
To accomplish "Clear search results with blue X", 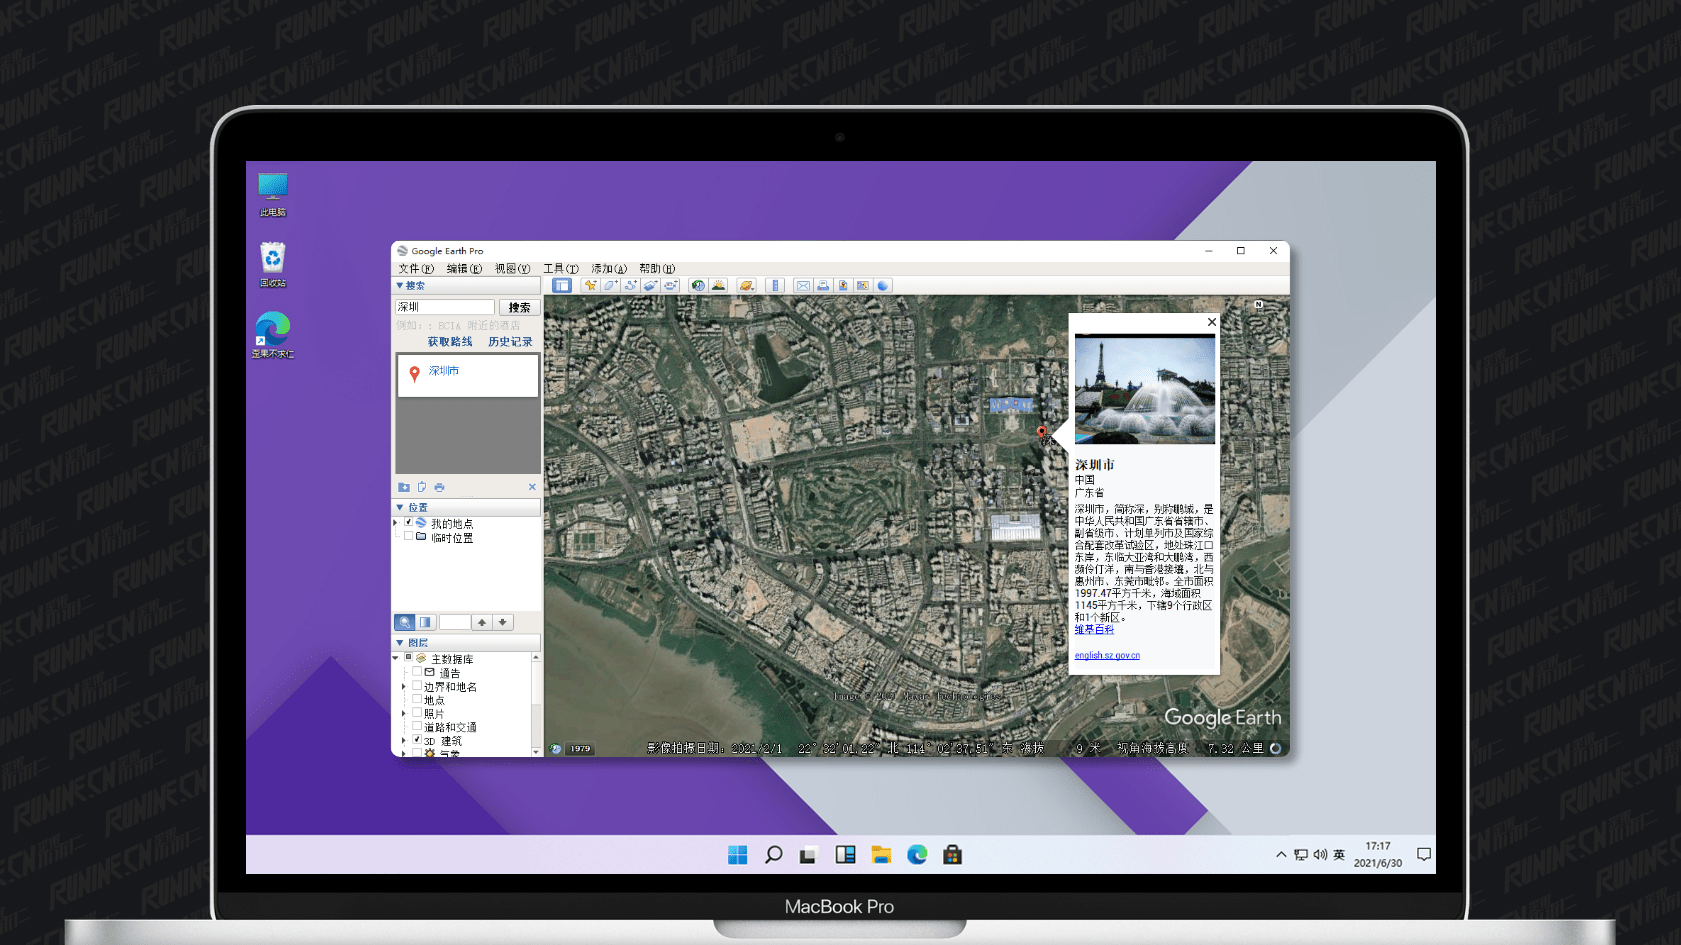I will (532, 487).
